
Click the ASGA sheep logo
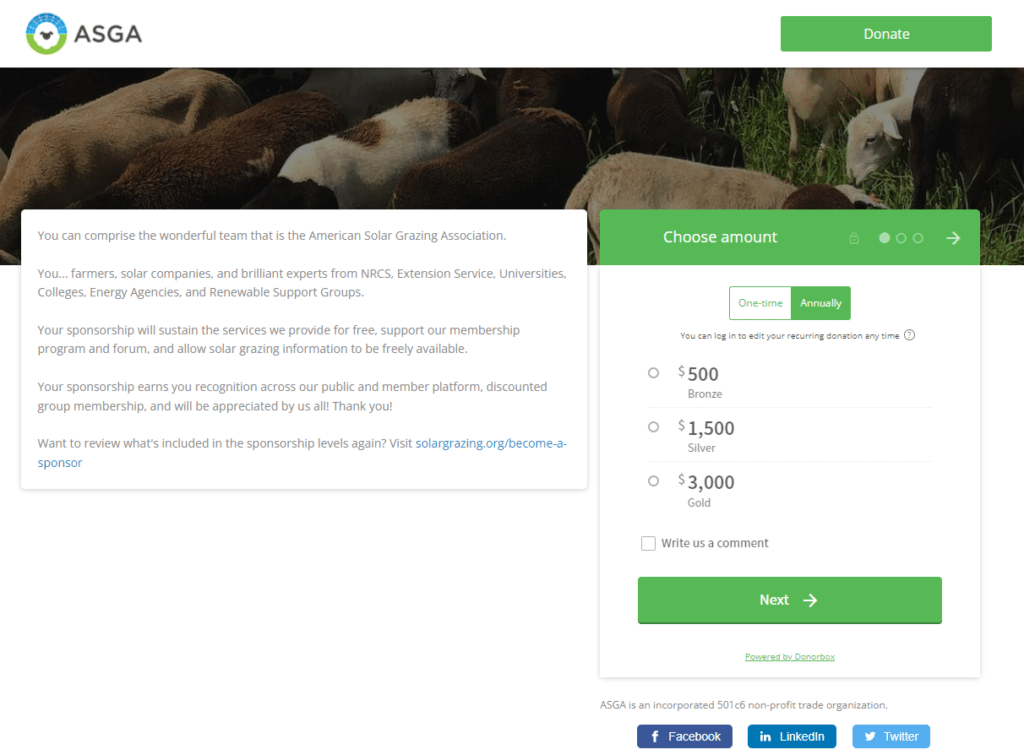tap(45, 34)
